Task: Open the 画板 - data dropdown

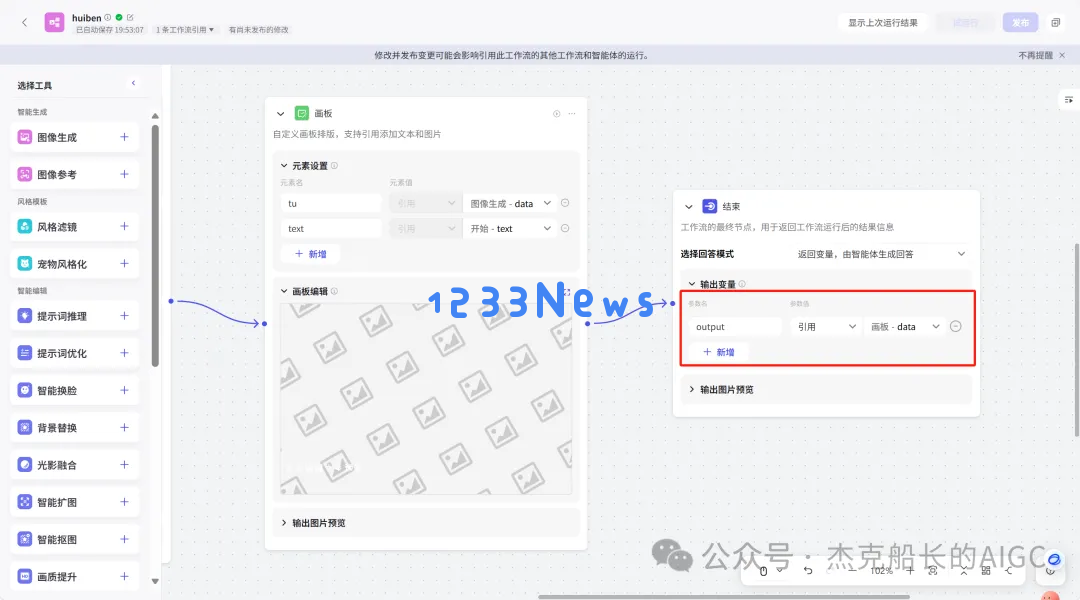Action: (904, 327)
